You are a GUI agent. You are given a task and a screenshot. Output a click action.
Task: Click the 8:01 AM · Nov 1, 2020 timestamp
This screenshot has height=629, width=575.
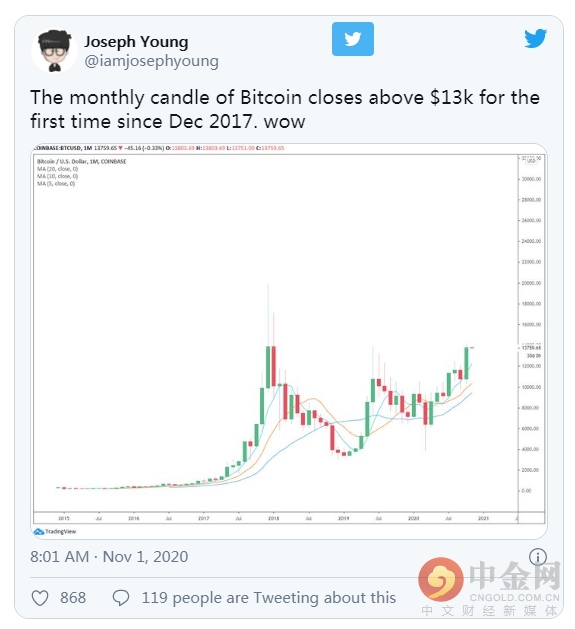[x=109, y=557]
